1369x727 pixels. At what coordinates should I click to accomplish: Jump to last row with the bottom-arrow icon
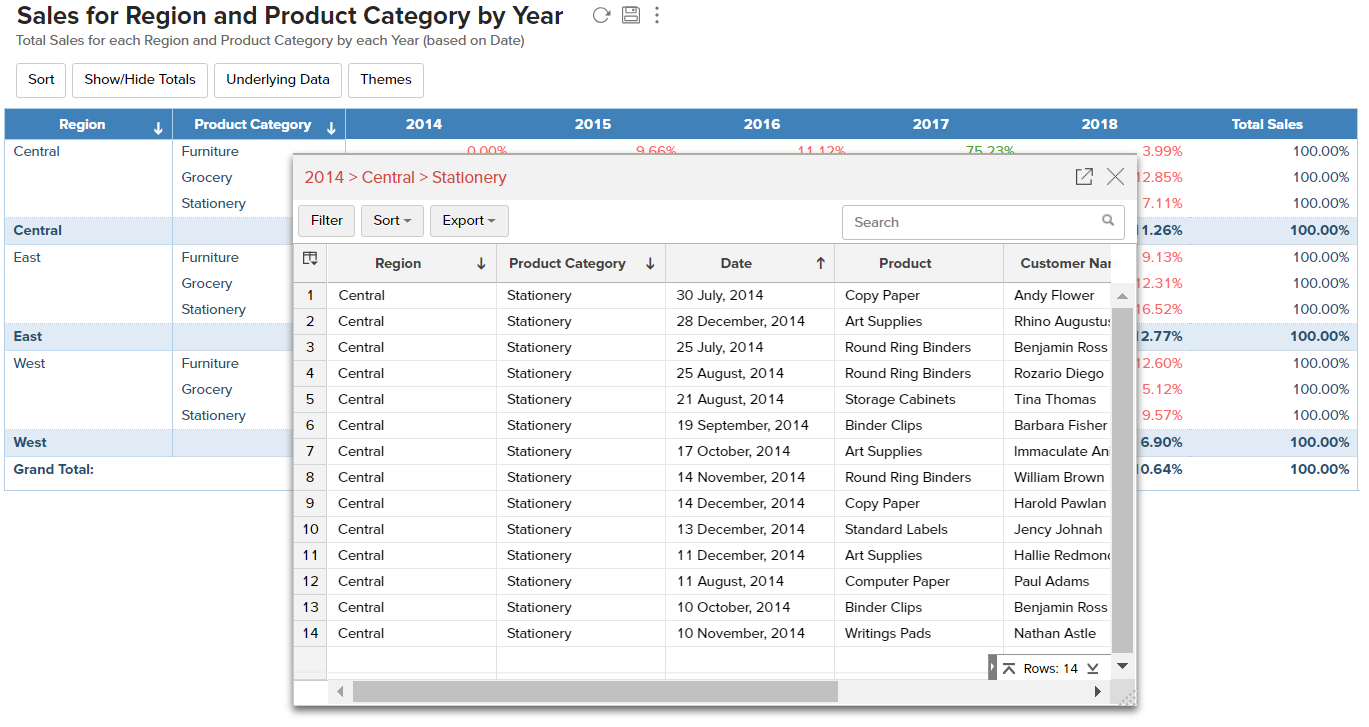1091,668
